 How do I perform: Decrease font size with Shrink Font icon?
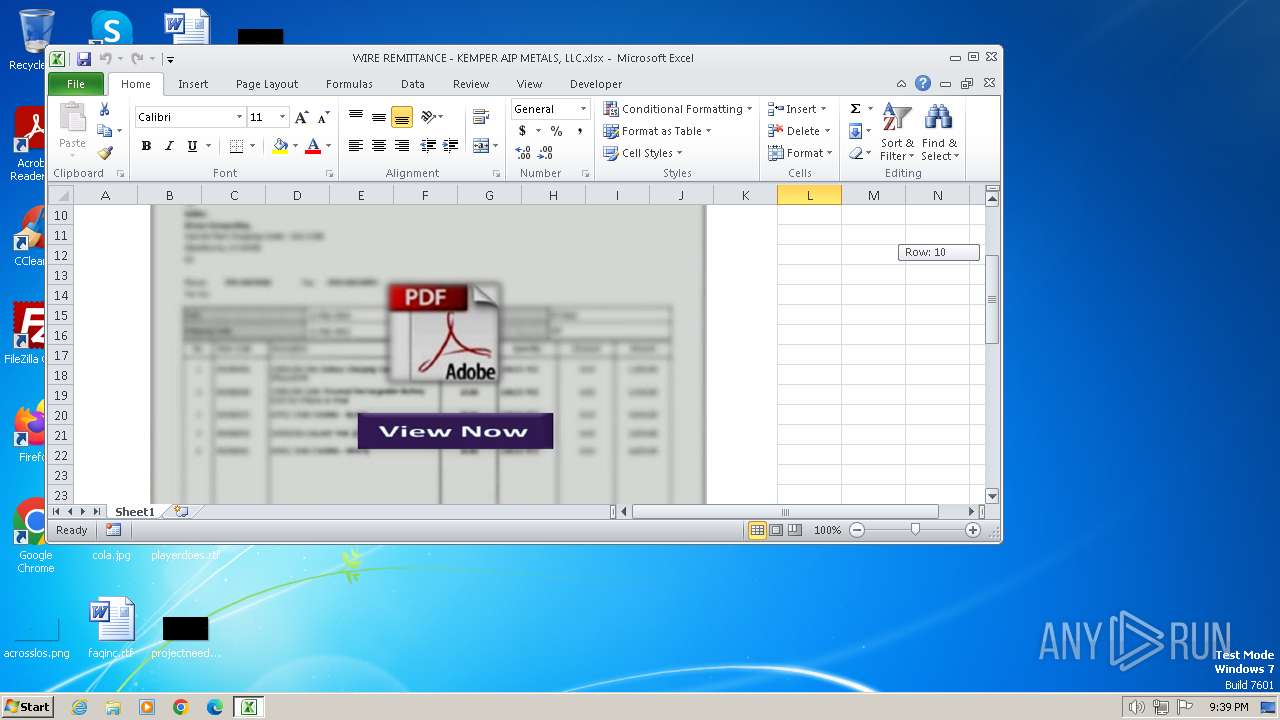tap(323, 117)
